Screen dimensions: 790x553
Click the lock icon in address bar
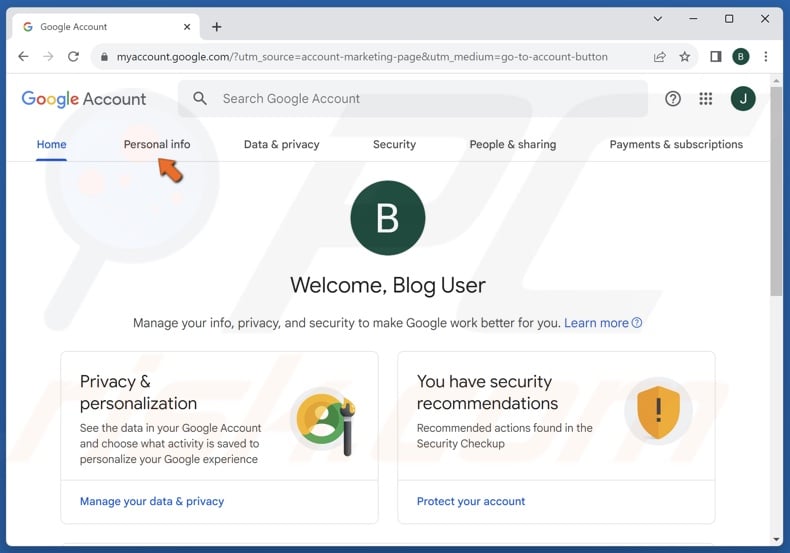[104, 57]
